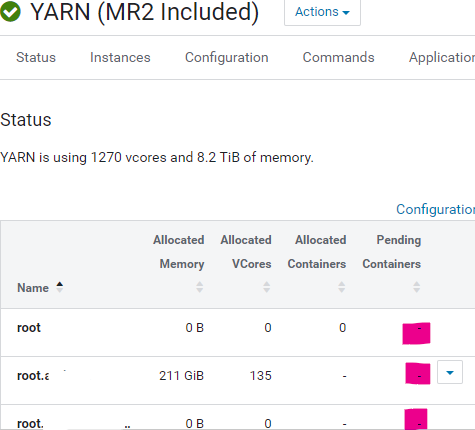Click the pink highlighted cell in root row
The width and height of the screenshot is (475, 430).
(x=416, y=333)
